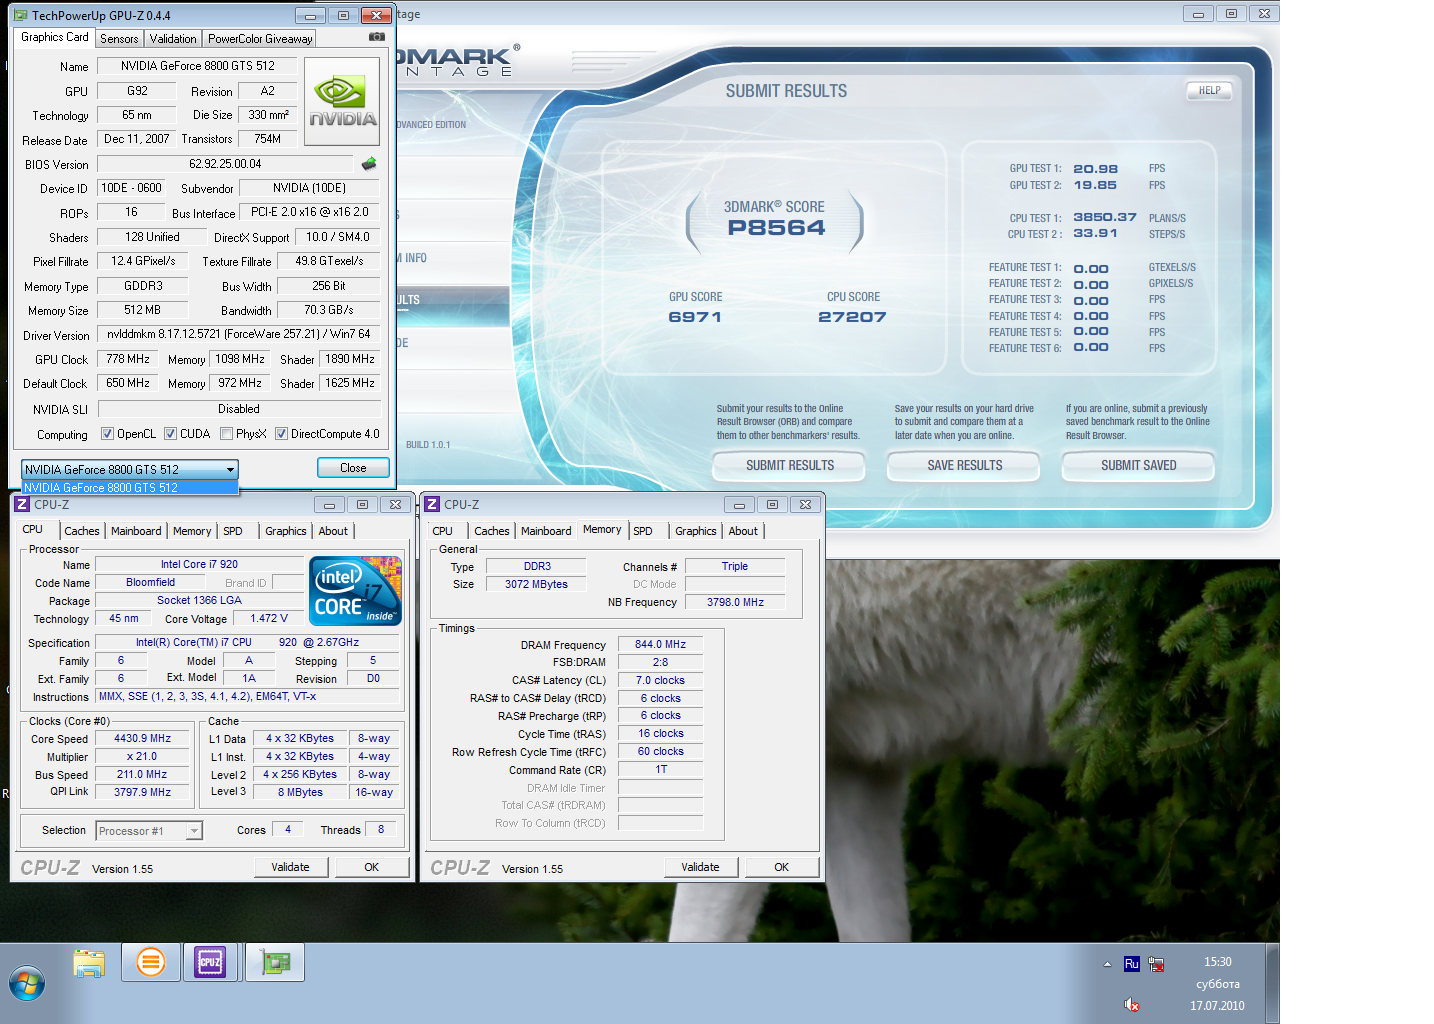Switch to the Sensors tab in GPU-Z

(119, 39)
